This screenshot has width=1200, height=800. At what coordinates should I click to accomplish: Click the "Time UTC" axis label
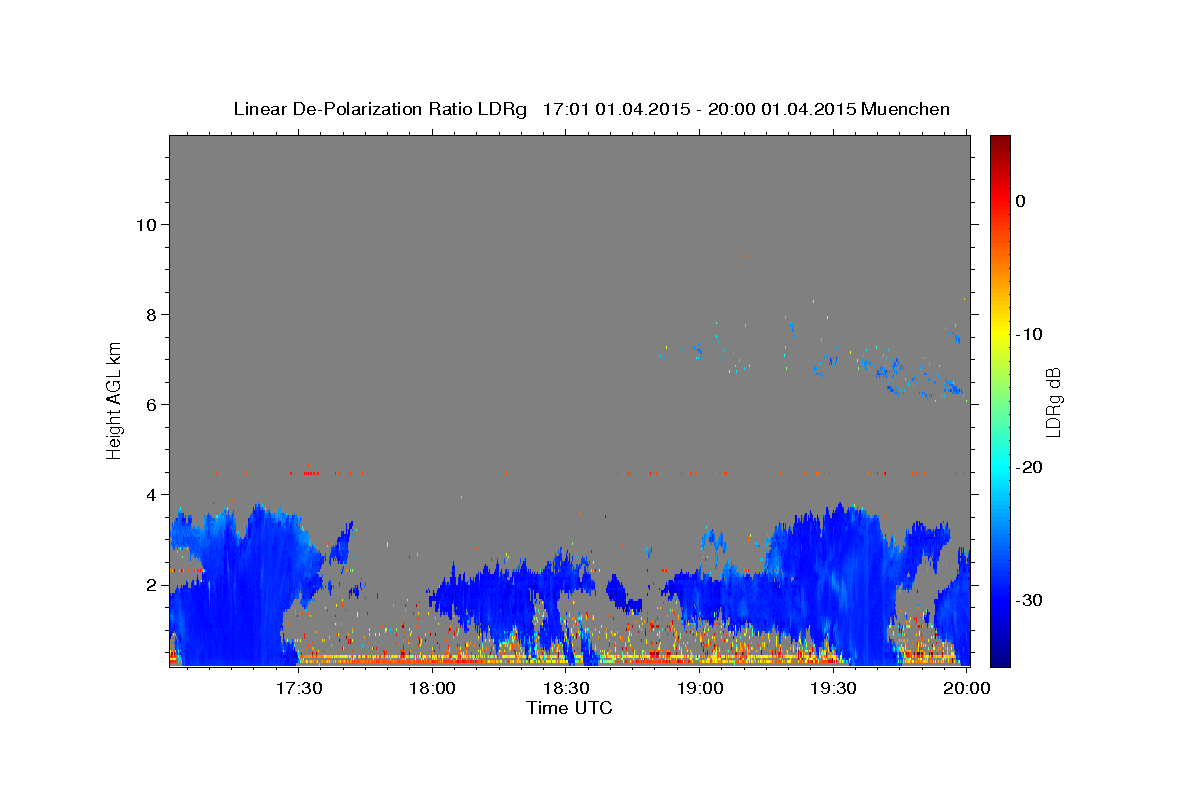click(569, 708)
